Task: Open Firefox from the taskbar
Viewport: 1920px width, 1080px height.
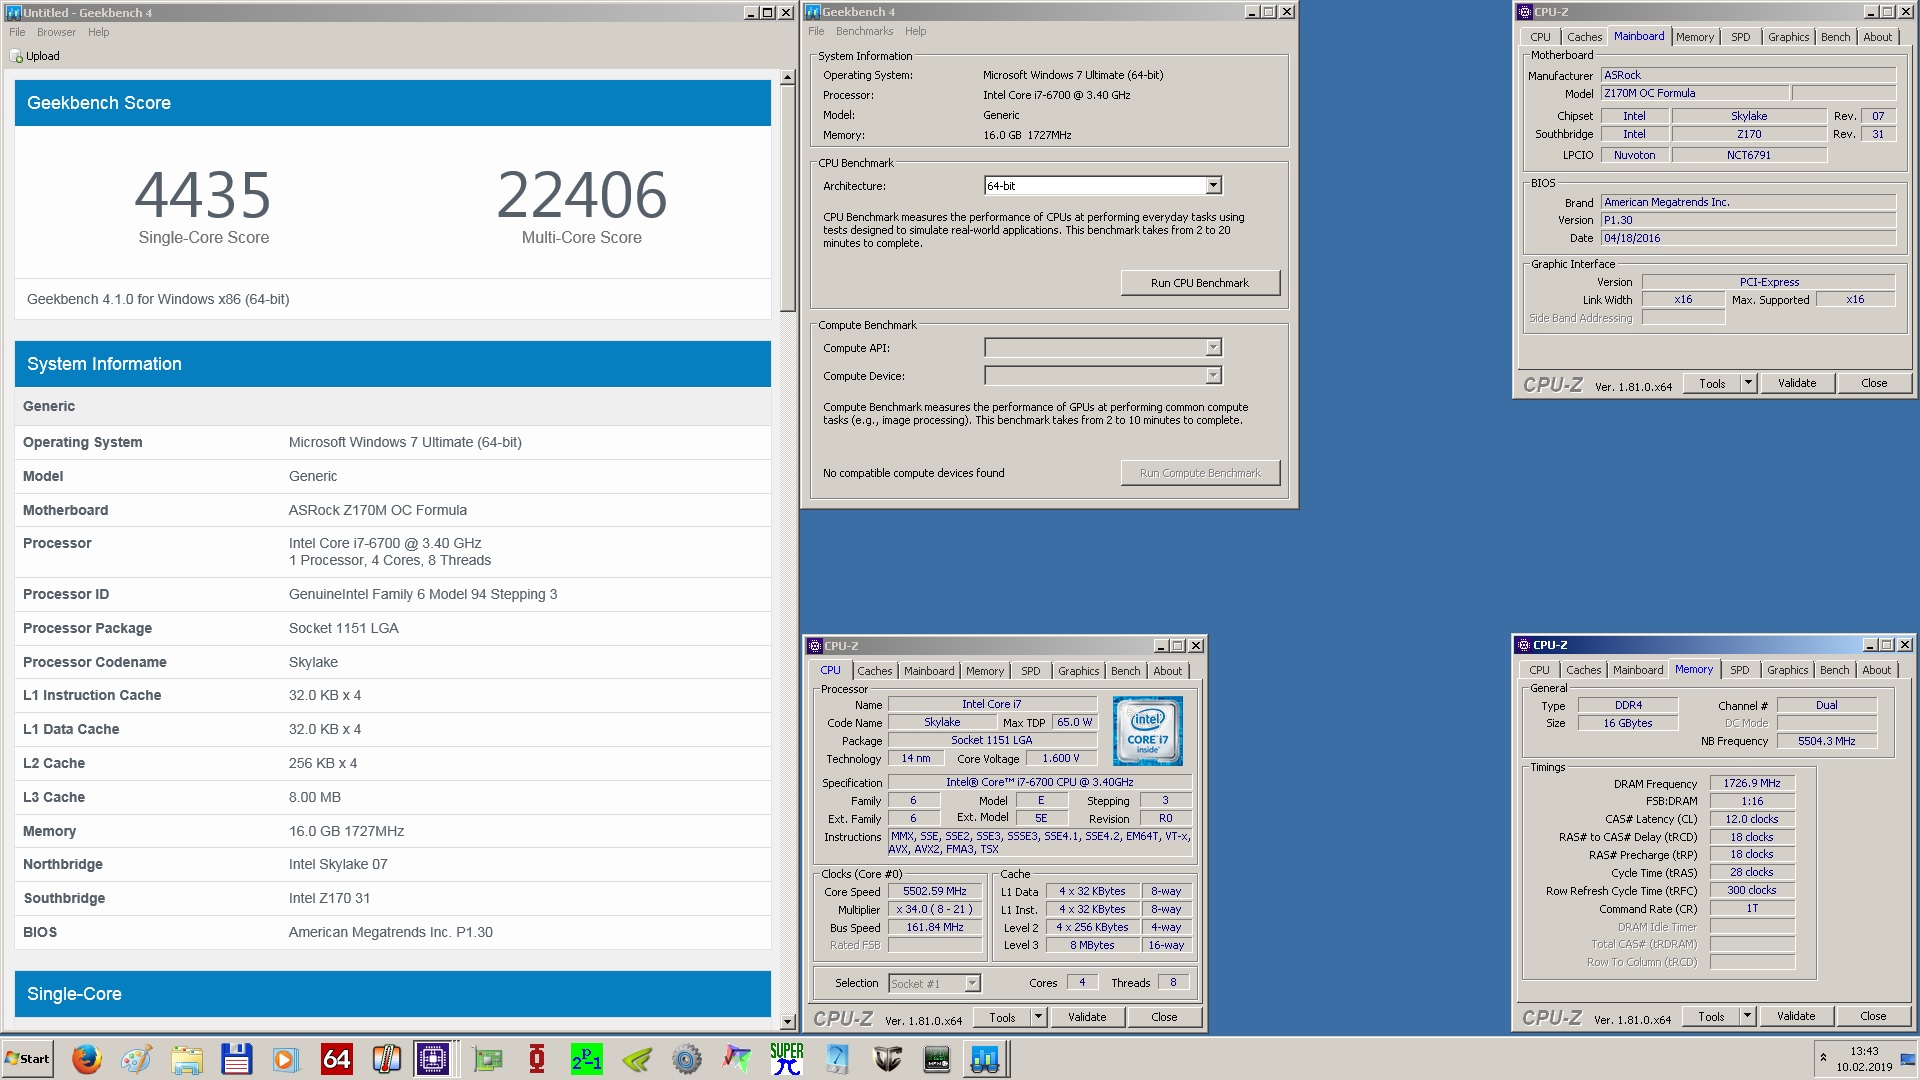Action: click(87, 1059)
